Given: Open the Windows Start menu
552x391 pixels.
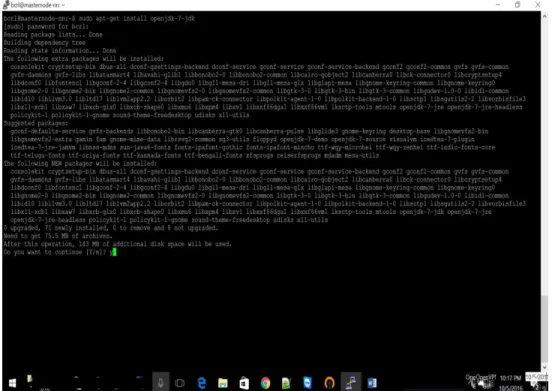Looking at the screenshot, I should [x=12, y=383].
